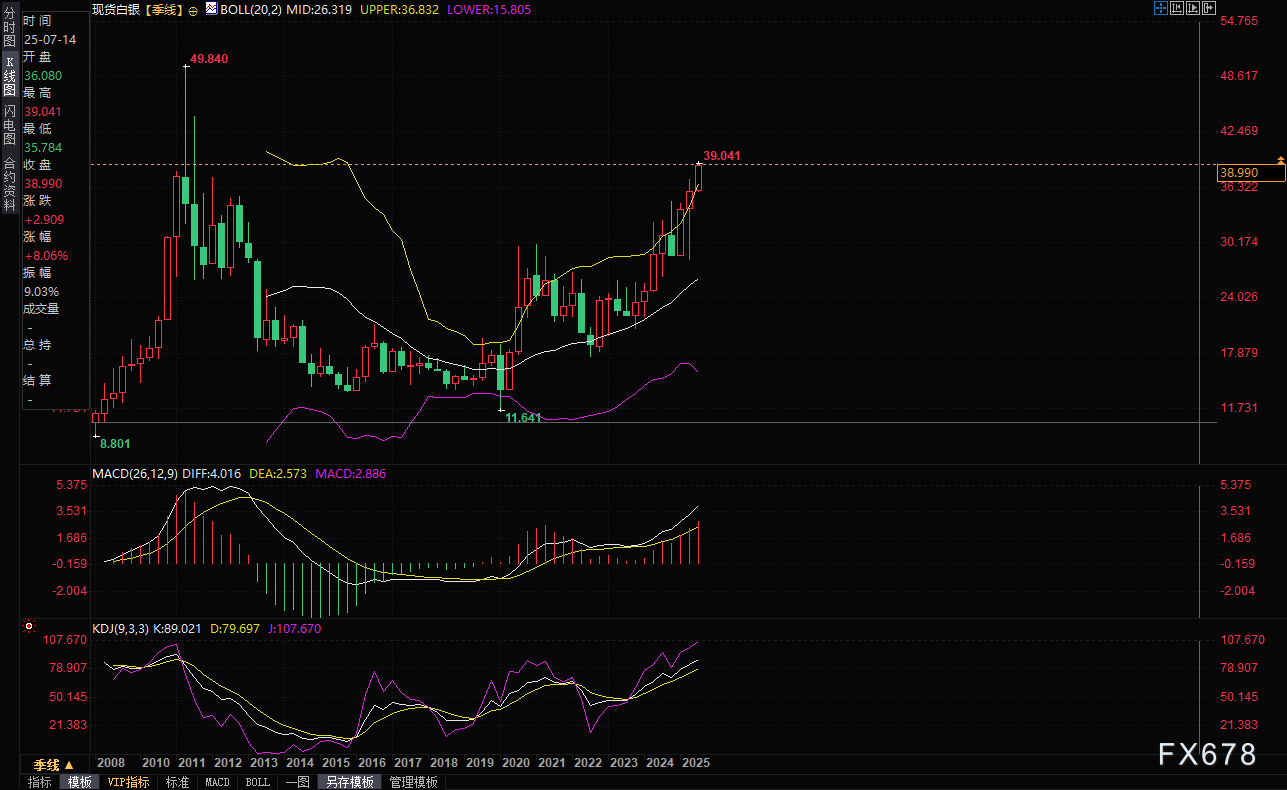Viewport: 1287px width, 790px height.
Task: Apply the BOLL template button
Action: point(257,782)
